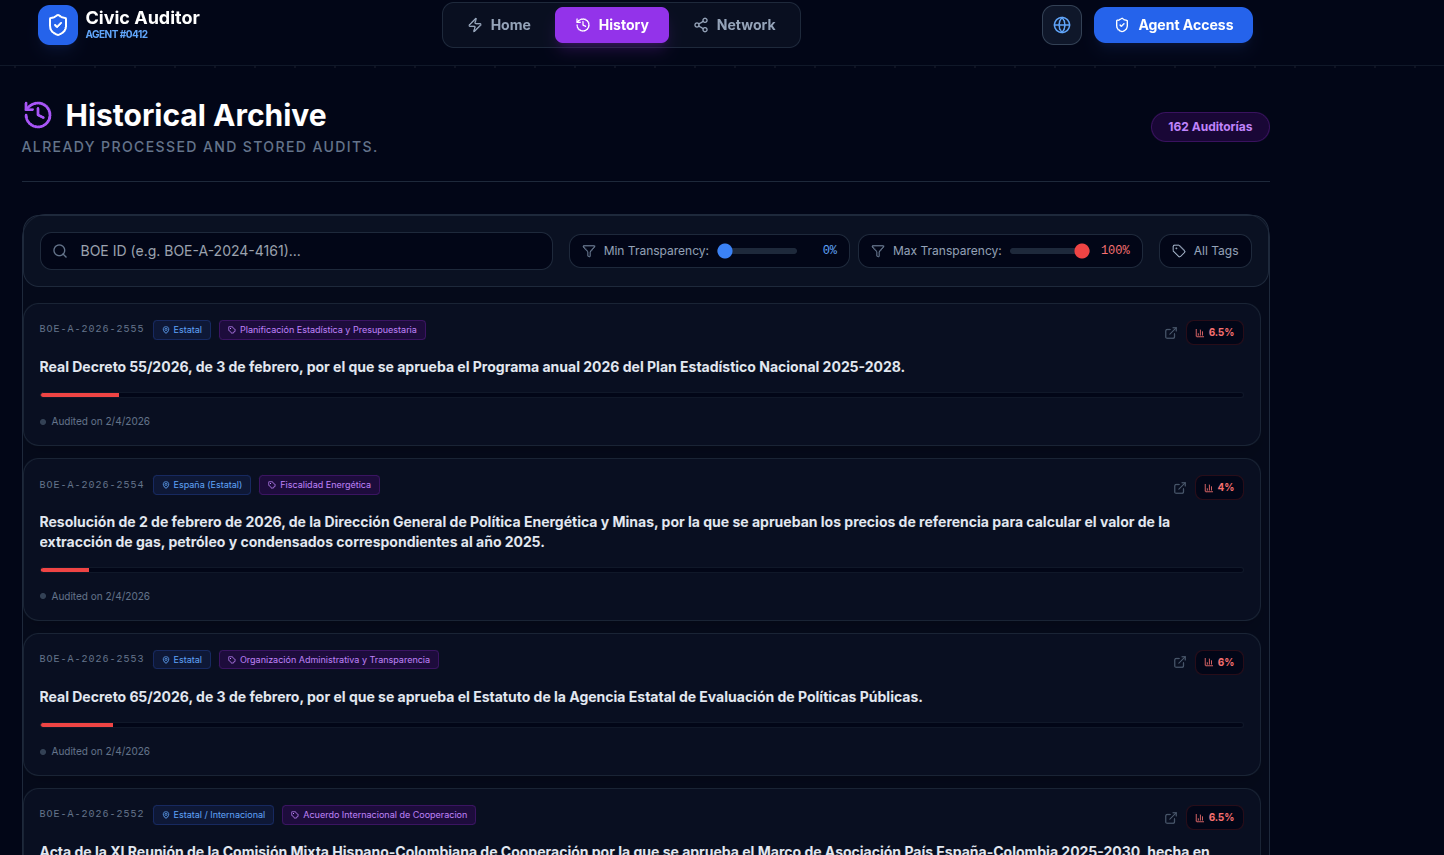Click the Agent Access button

(1173, 25)
